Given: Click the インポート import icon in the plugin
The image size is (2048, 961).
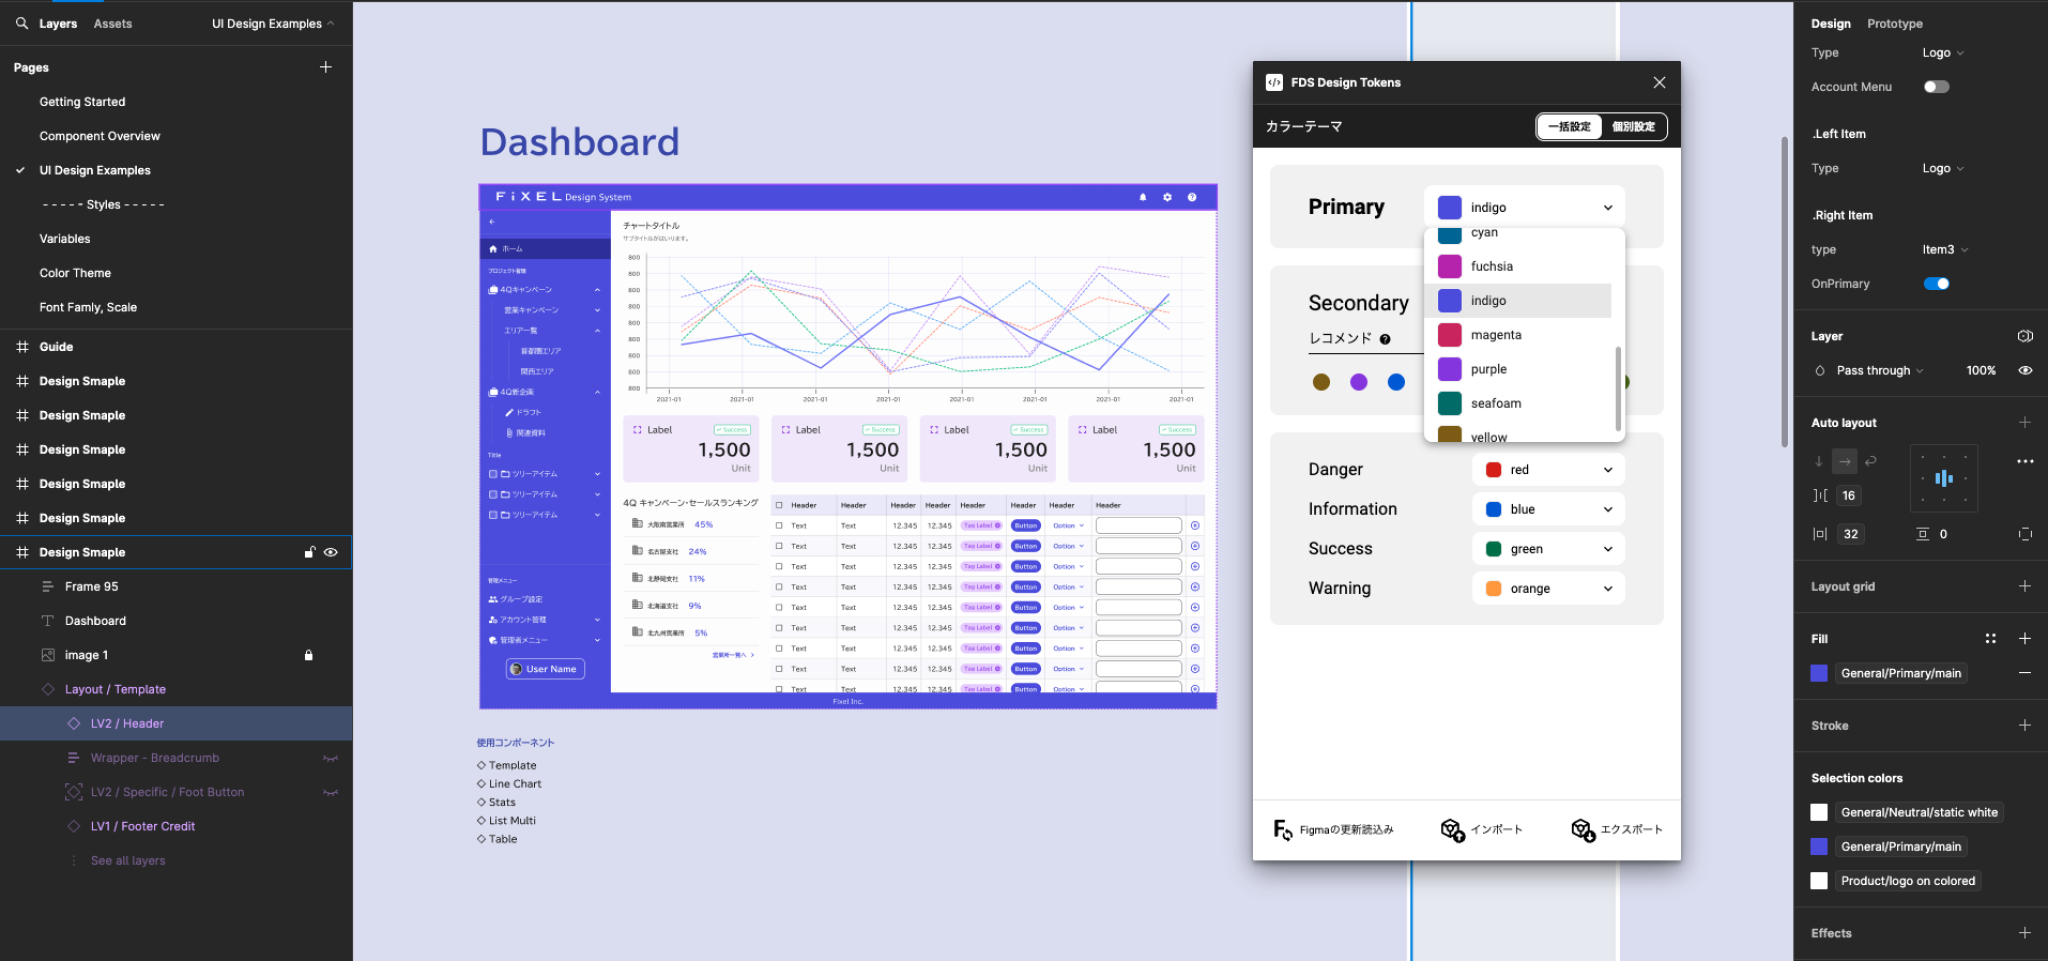Looking at the screenshot, I should [x=1452, y=829].
